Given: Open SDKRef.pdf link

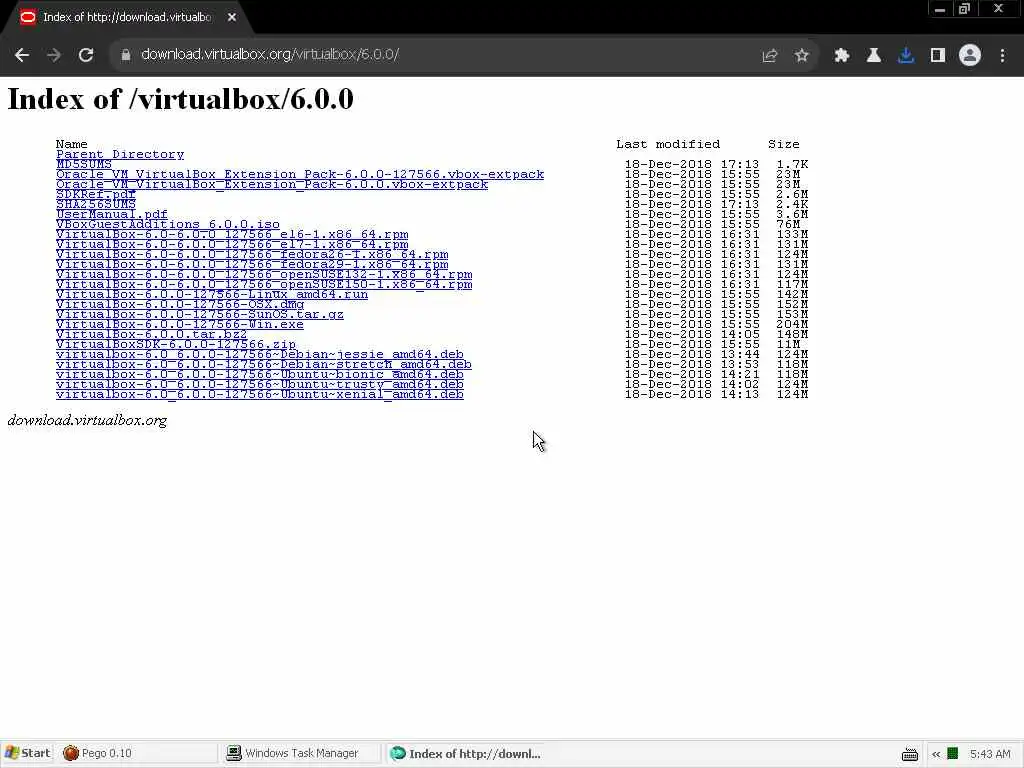Looking at the screenshot, I should click(x=96, y=194).
